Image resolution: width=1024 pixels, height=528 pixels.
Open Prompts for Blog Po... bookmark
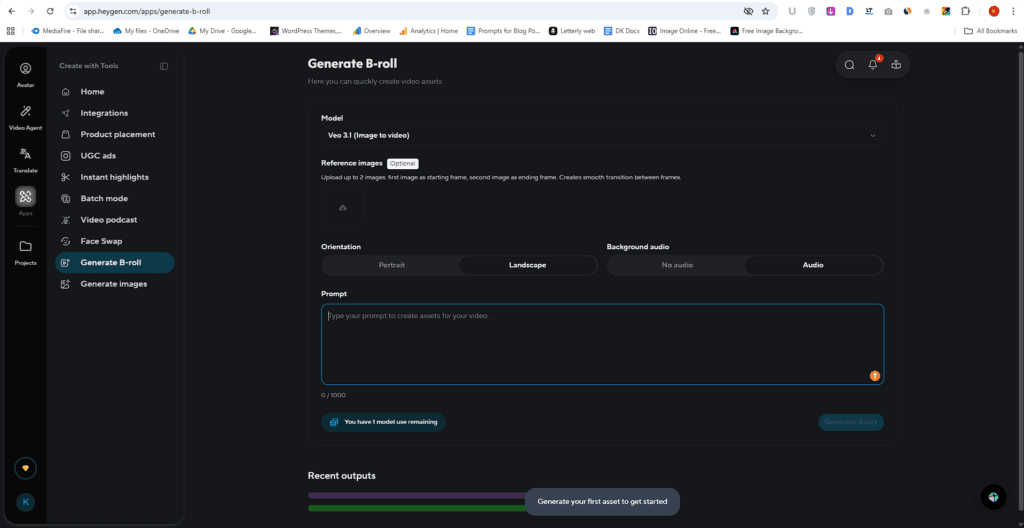504,31
